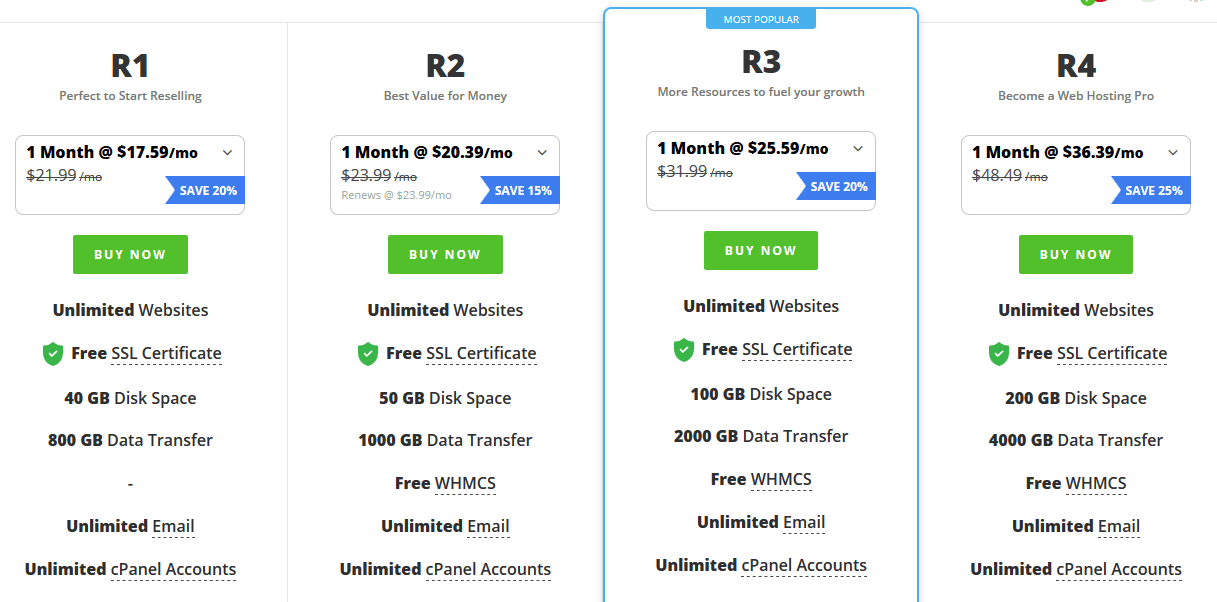
Task: Click the green shield icon in R3 plan
Action: click(x=684, y=350)
